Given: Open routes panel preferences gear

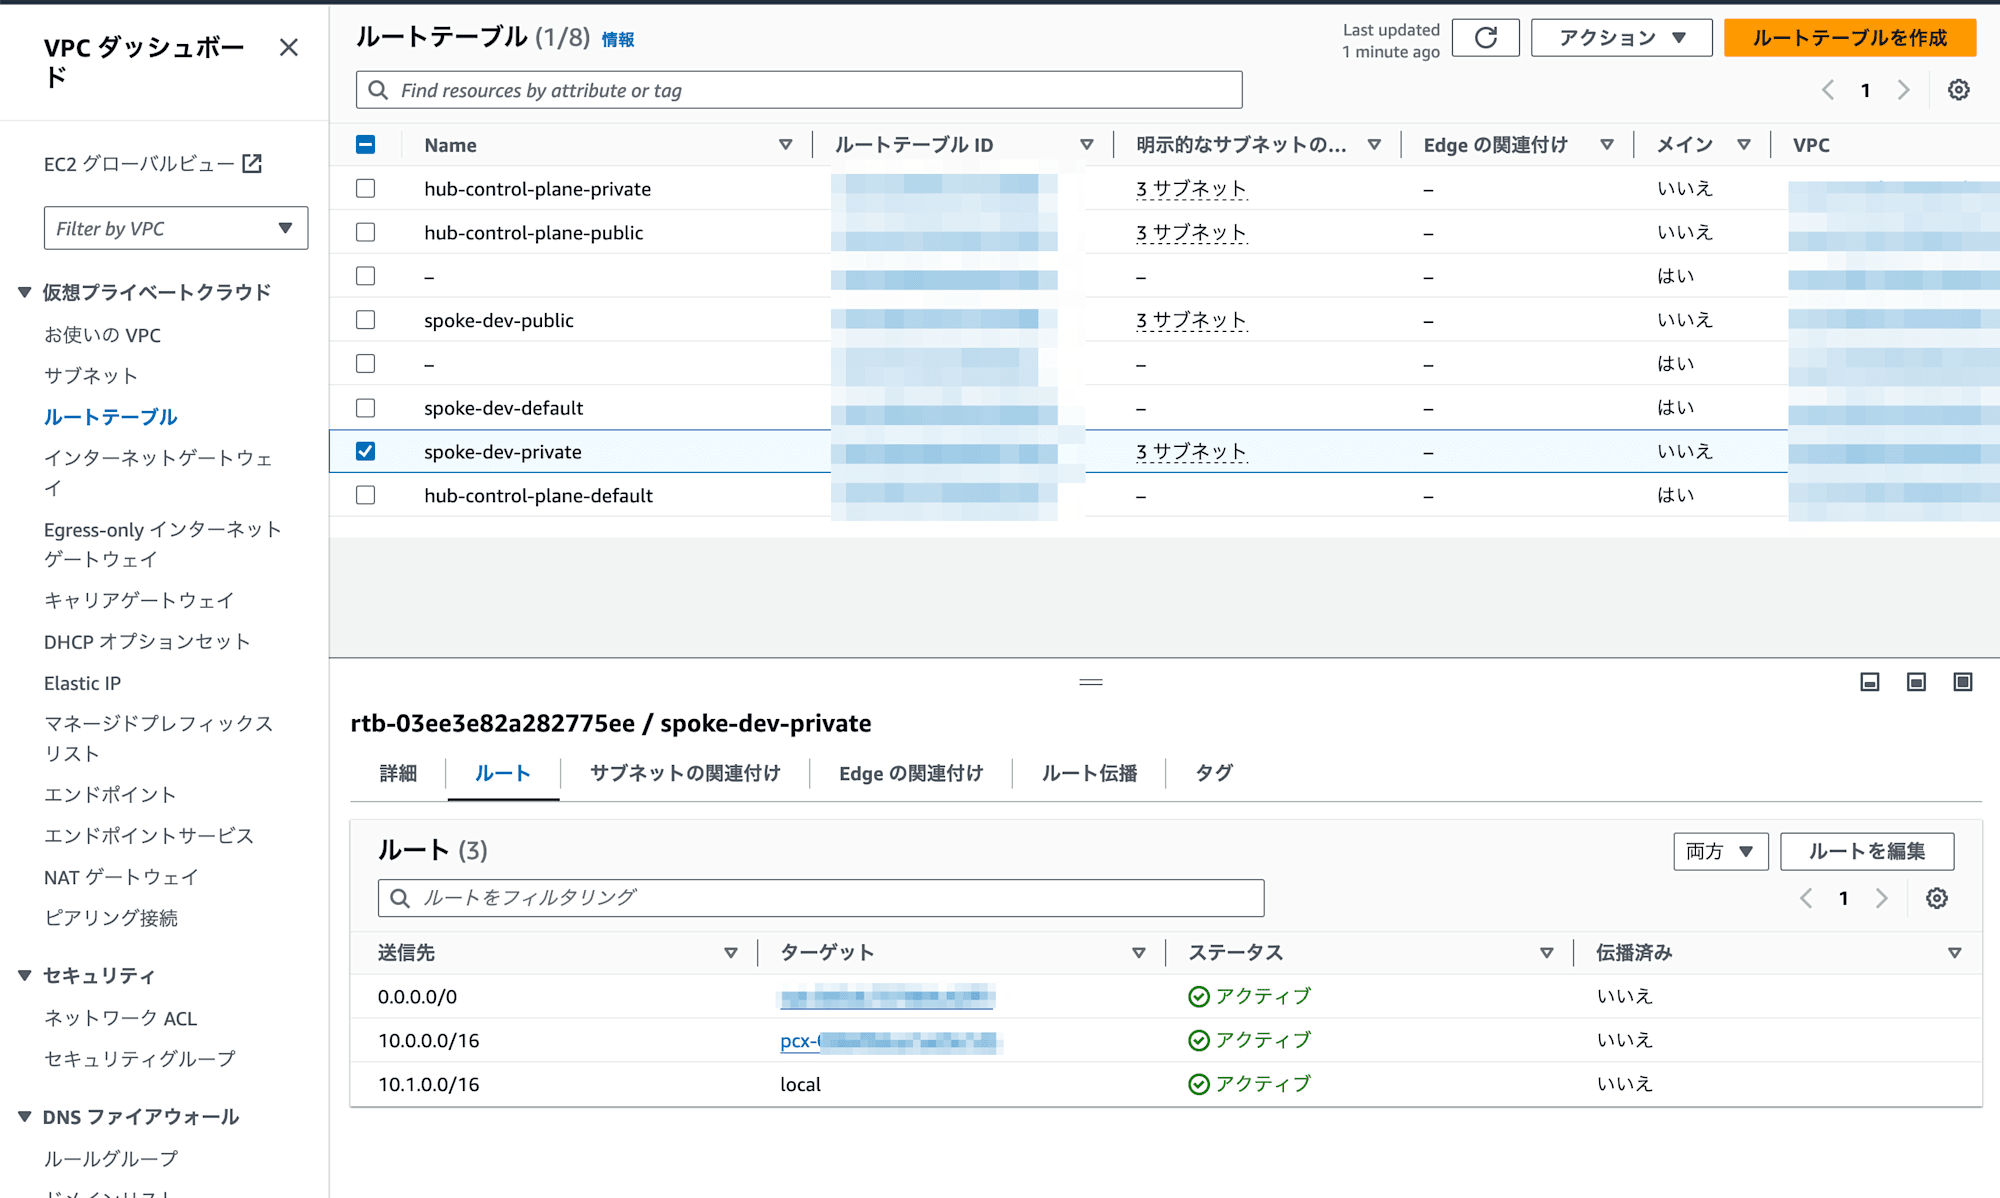Looking at the screenshot, I should 1937,898.
